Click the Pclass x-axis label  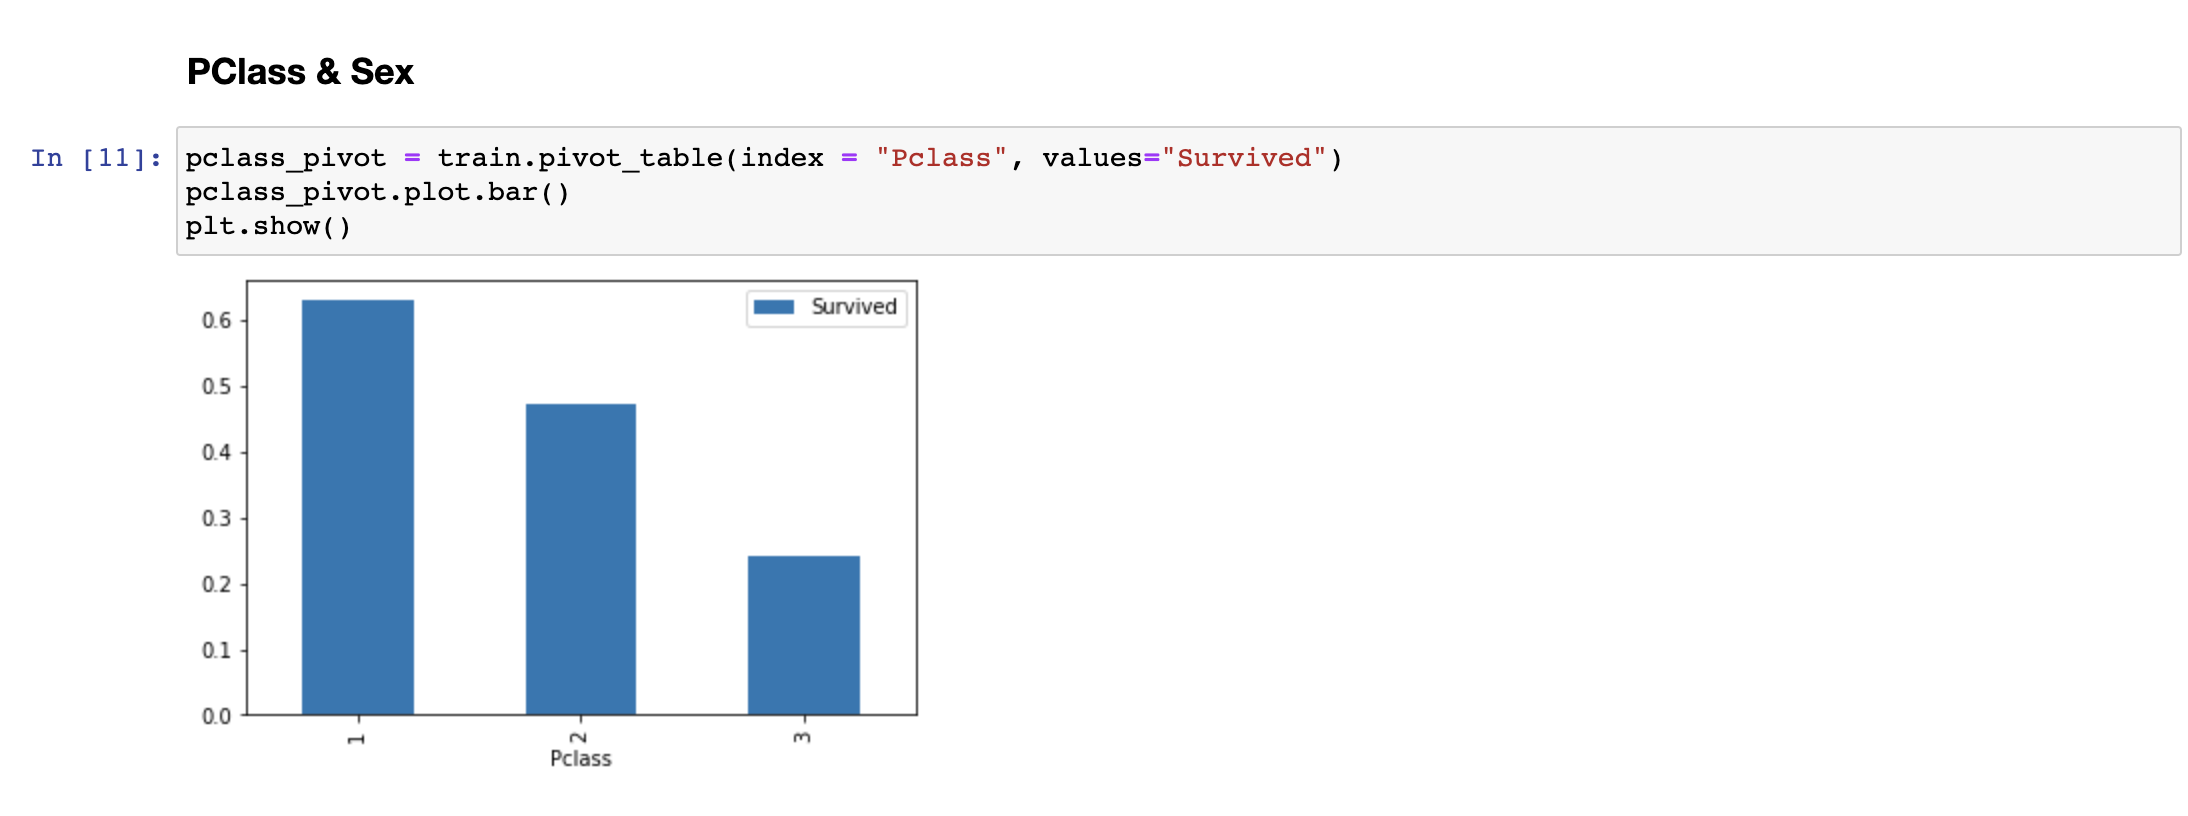581,759
